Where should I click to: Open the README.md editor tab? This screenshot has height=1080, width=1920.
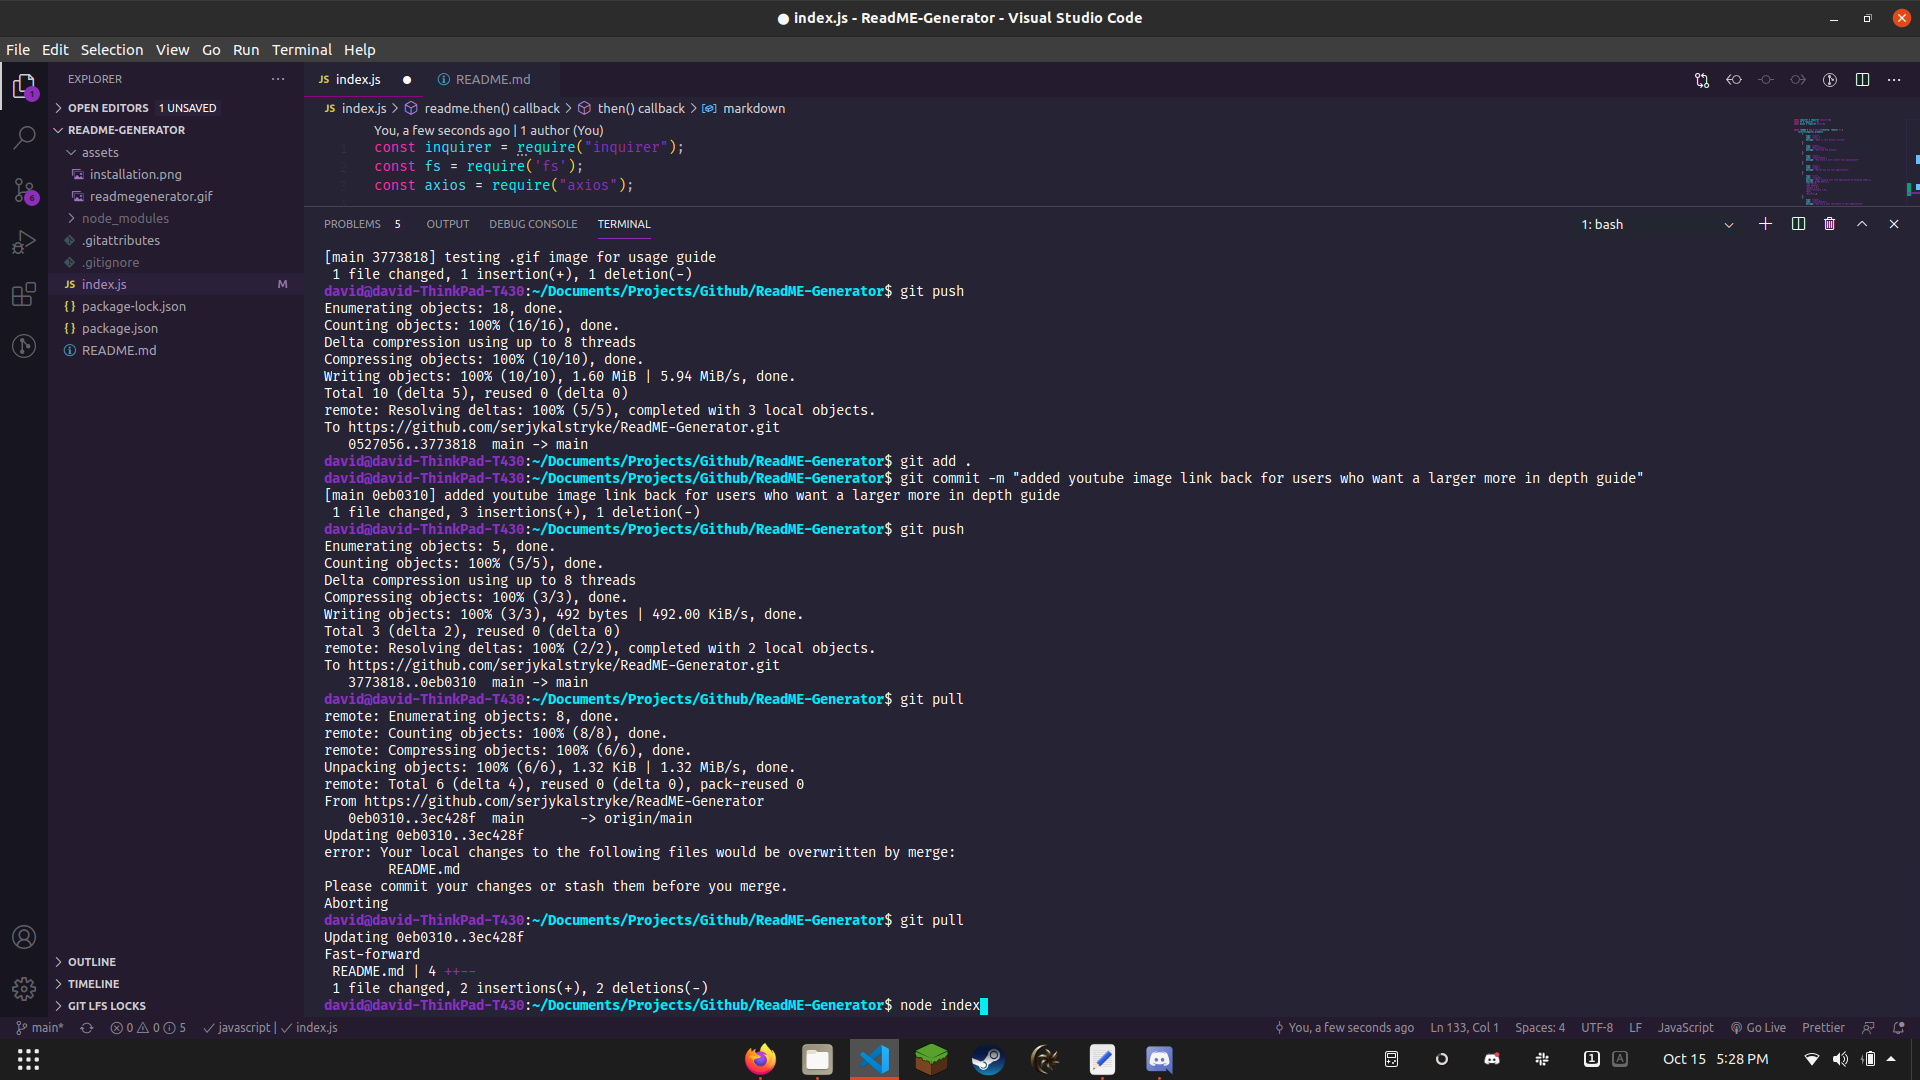click(x=492, y=80)
